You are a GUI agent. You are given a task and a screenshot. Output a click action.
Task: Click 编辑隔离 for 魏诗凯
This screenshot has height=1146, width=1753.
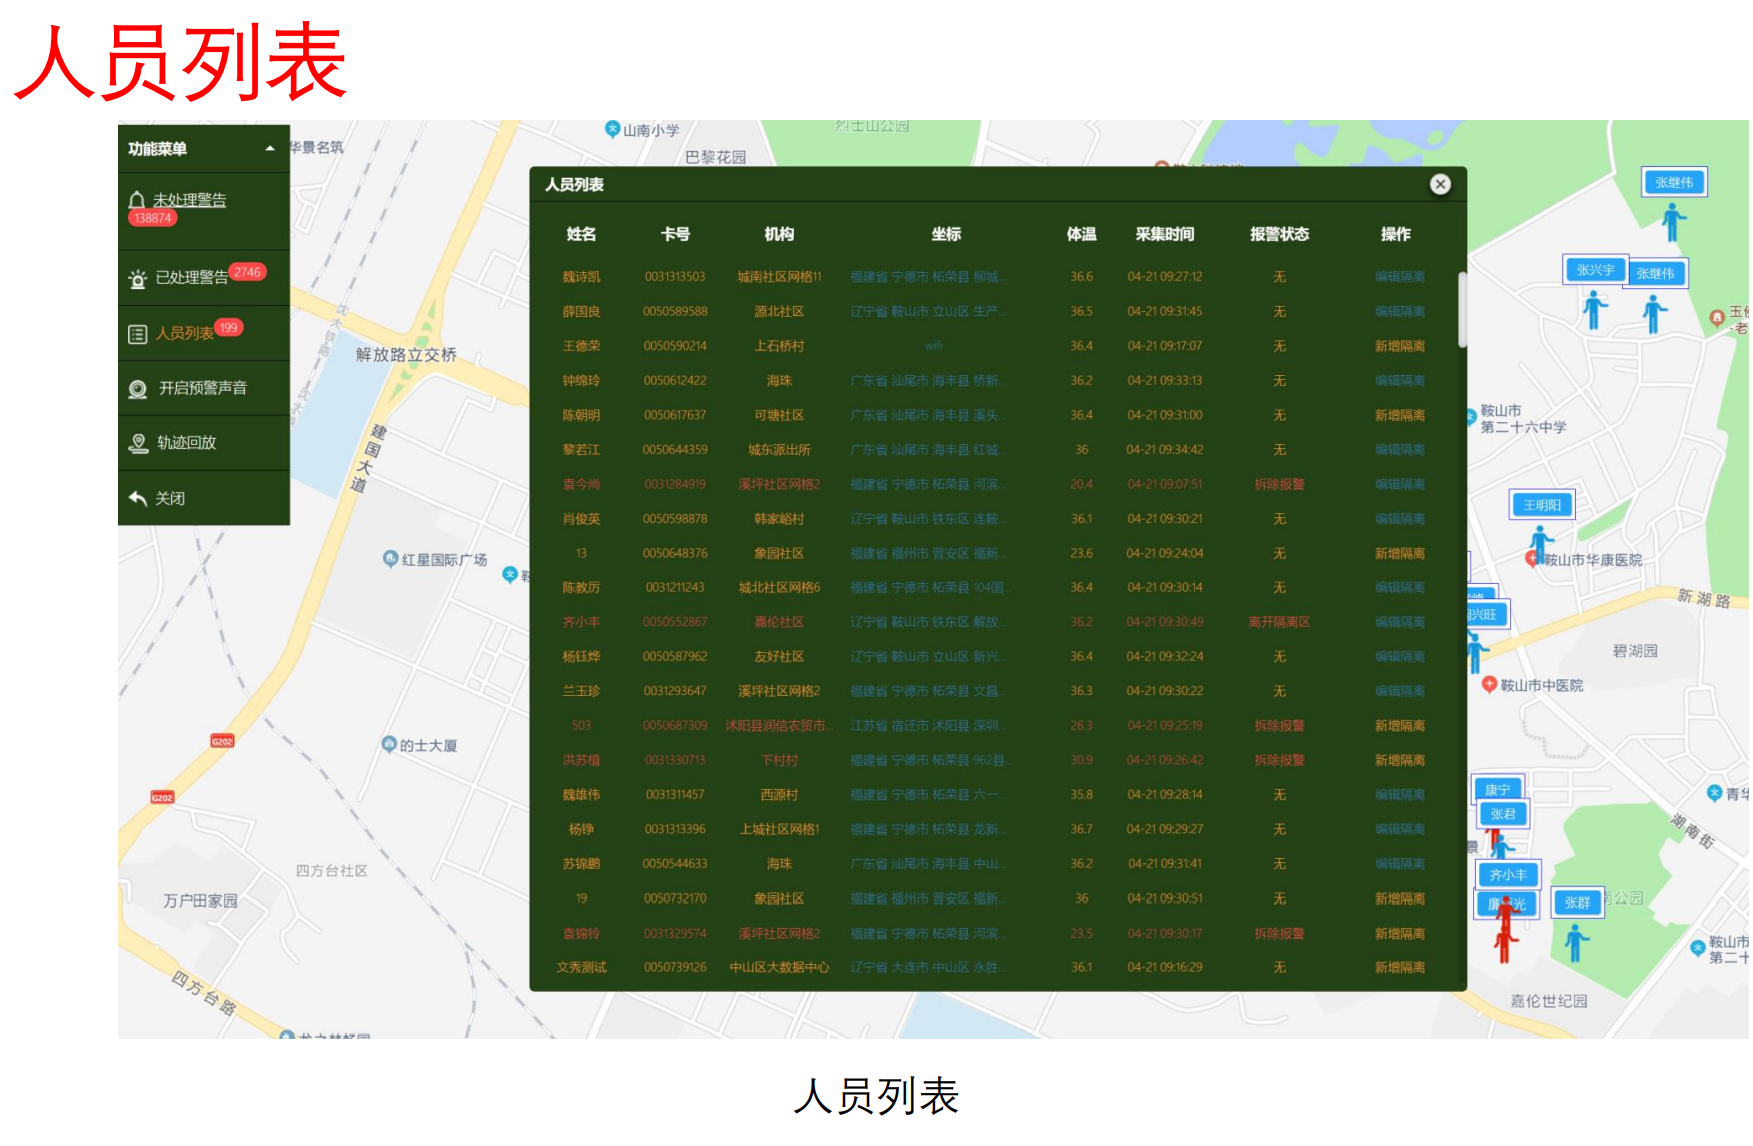pos(1399,277)
